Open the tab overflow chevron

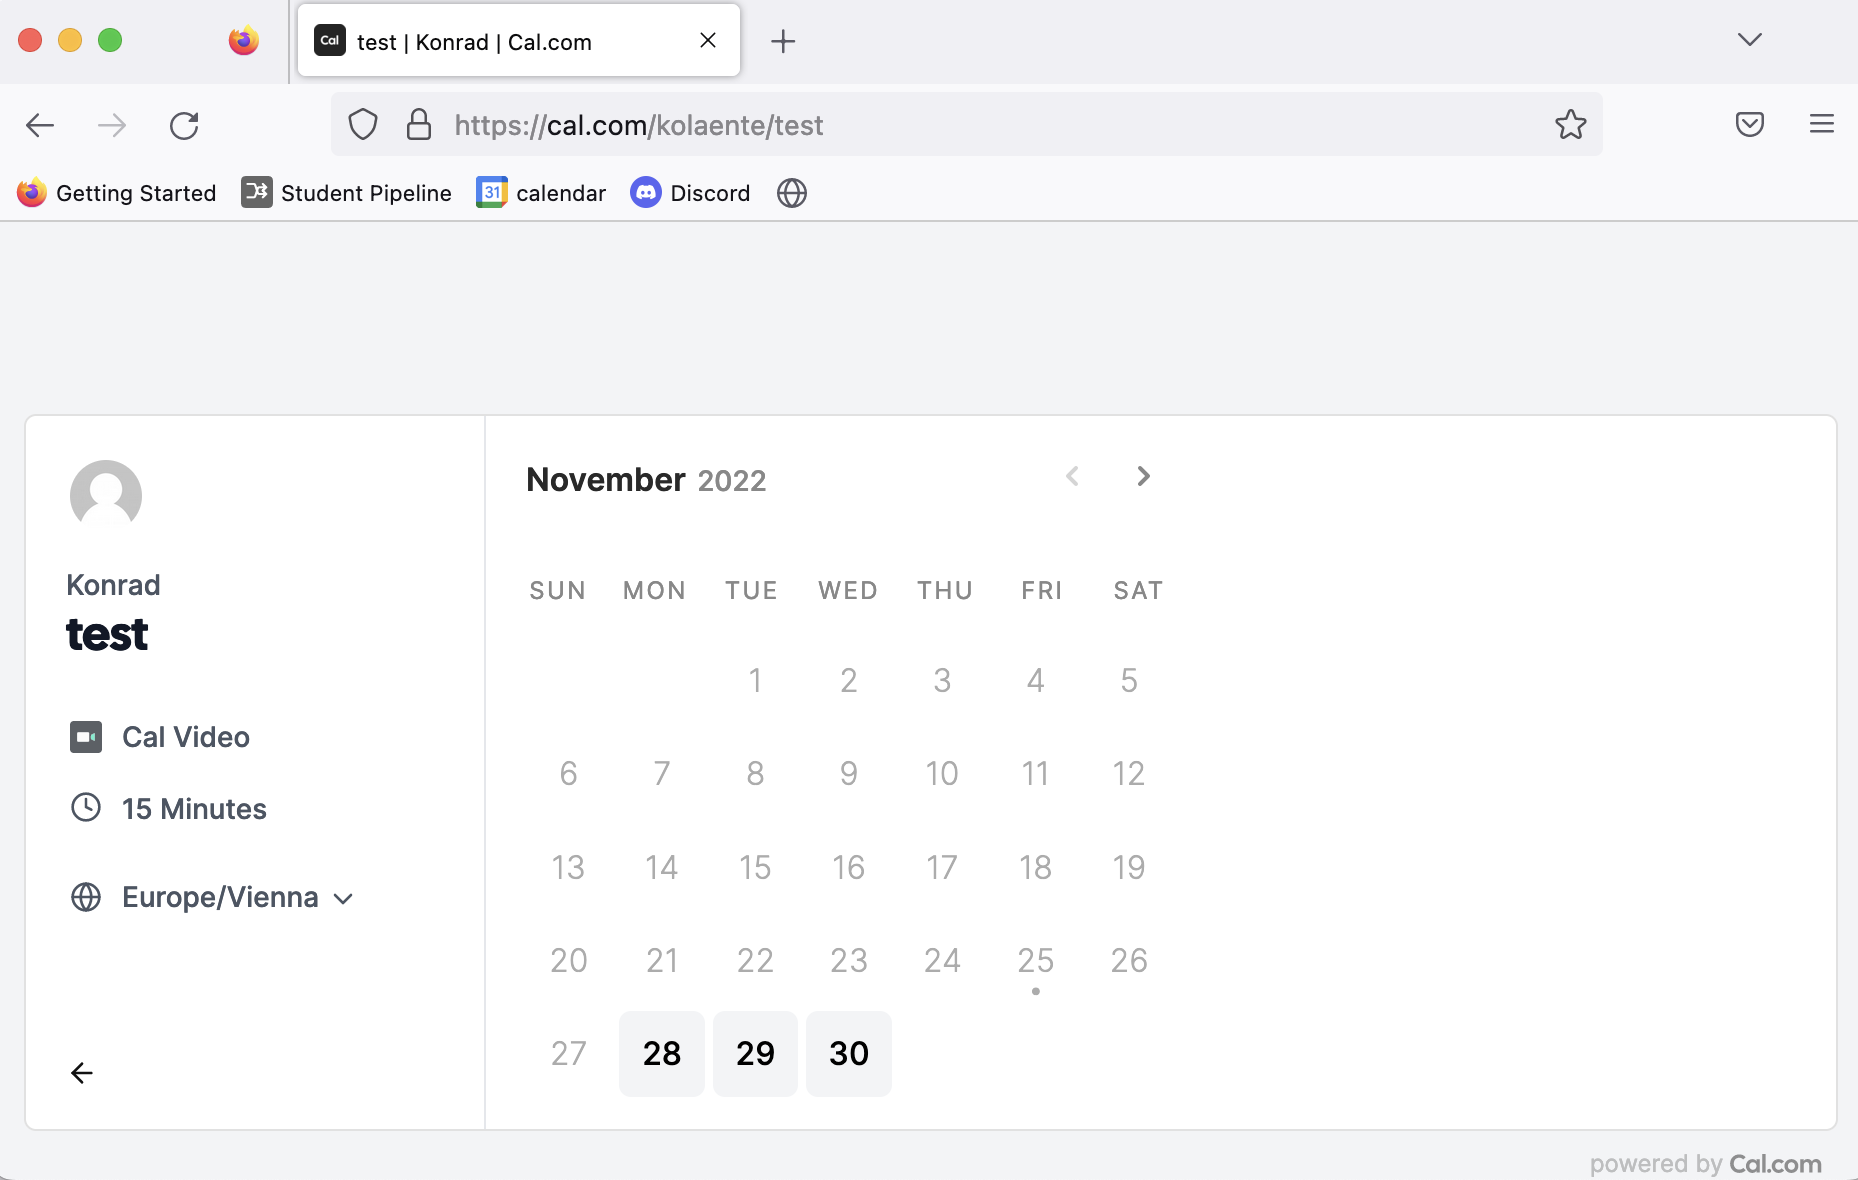[1749, 40]
